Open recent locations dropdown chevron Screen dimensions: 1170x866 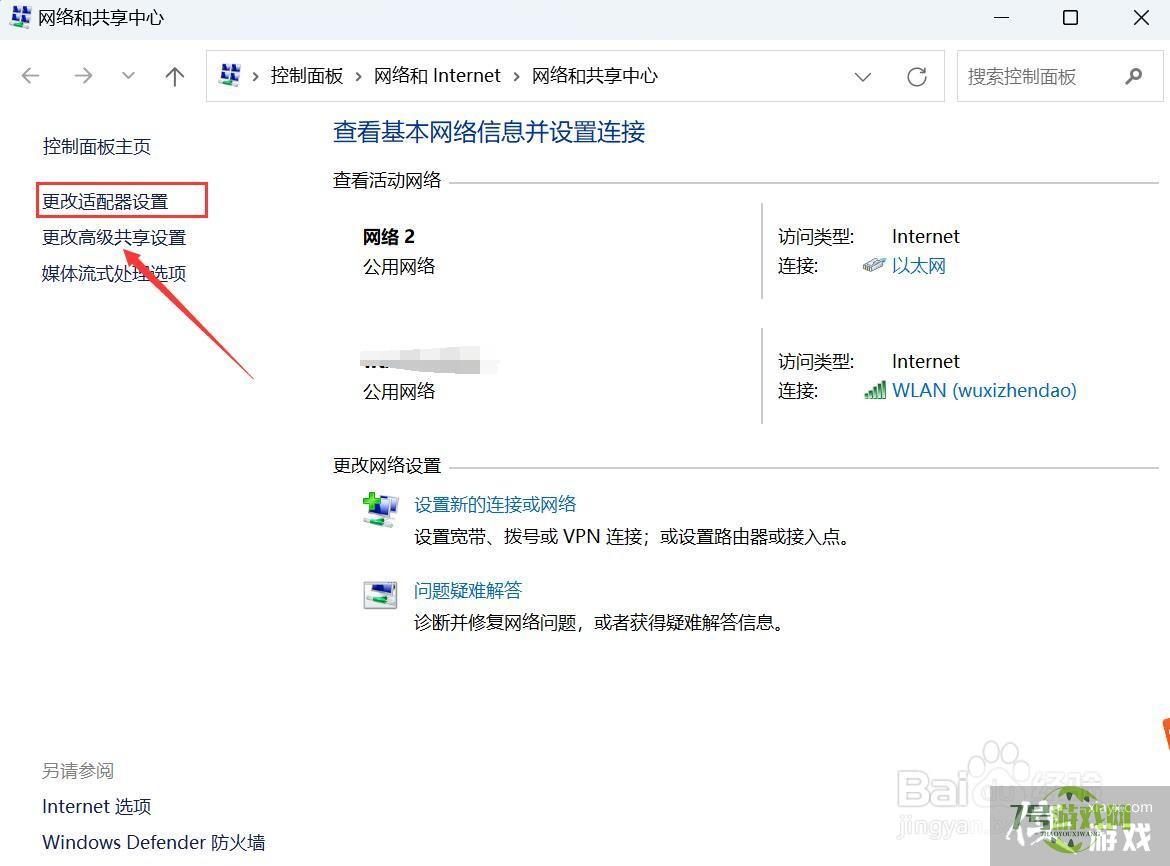click(128, 75)
